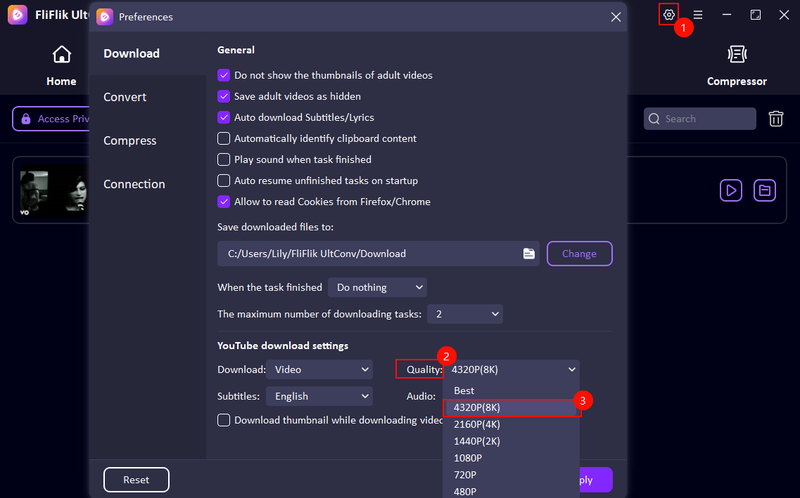The image size is (800, 498).
Task: Click Access Private button in main window
Action: [51, 119]
